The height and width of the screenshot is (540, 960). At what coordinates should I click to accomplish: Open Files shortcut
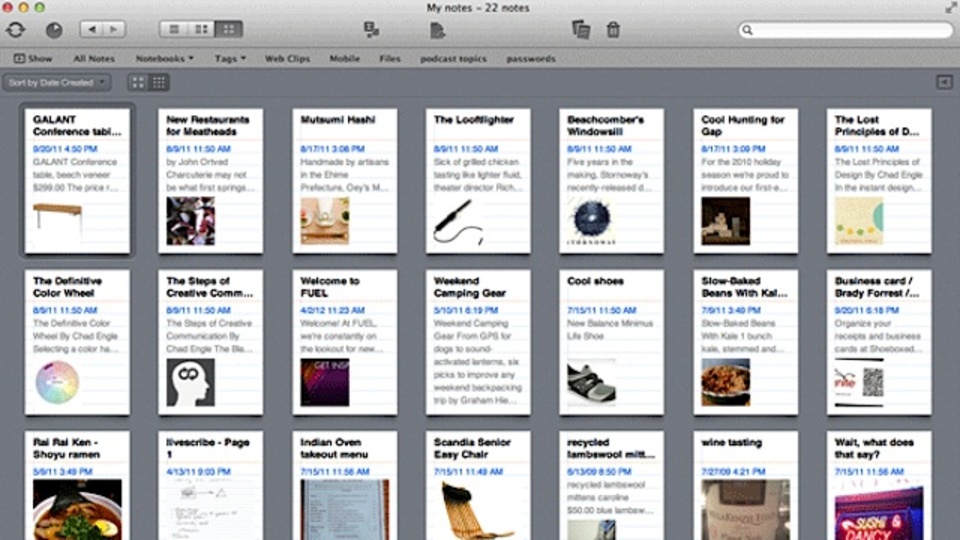click(x=390, y=59)
